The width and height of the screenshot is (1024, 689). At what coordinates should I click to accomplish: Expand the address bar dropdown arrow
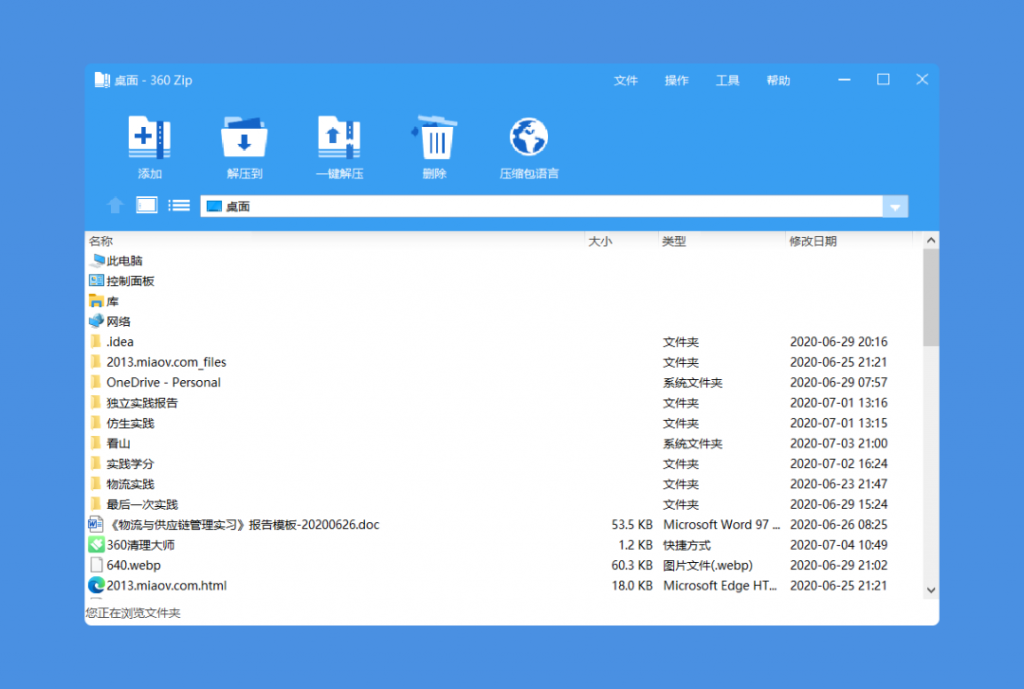point(895,207)
